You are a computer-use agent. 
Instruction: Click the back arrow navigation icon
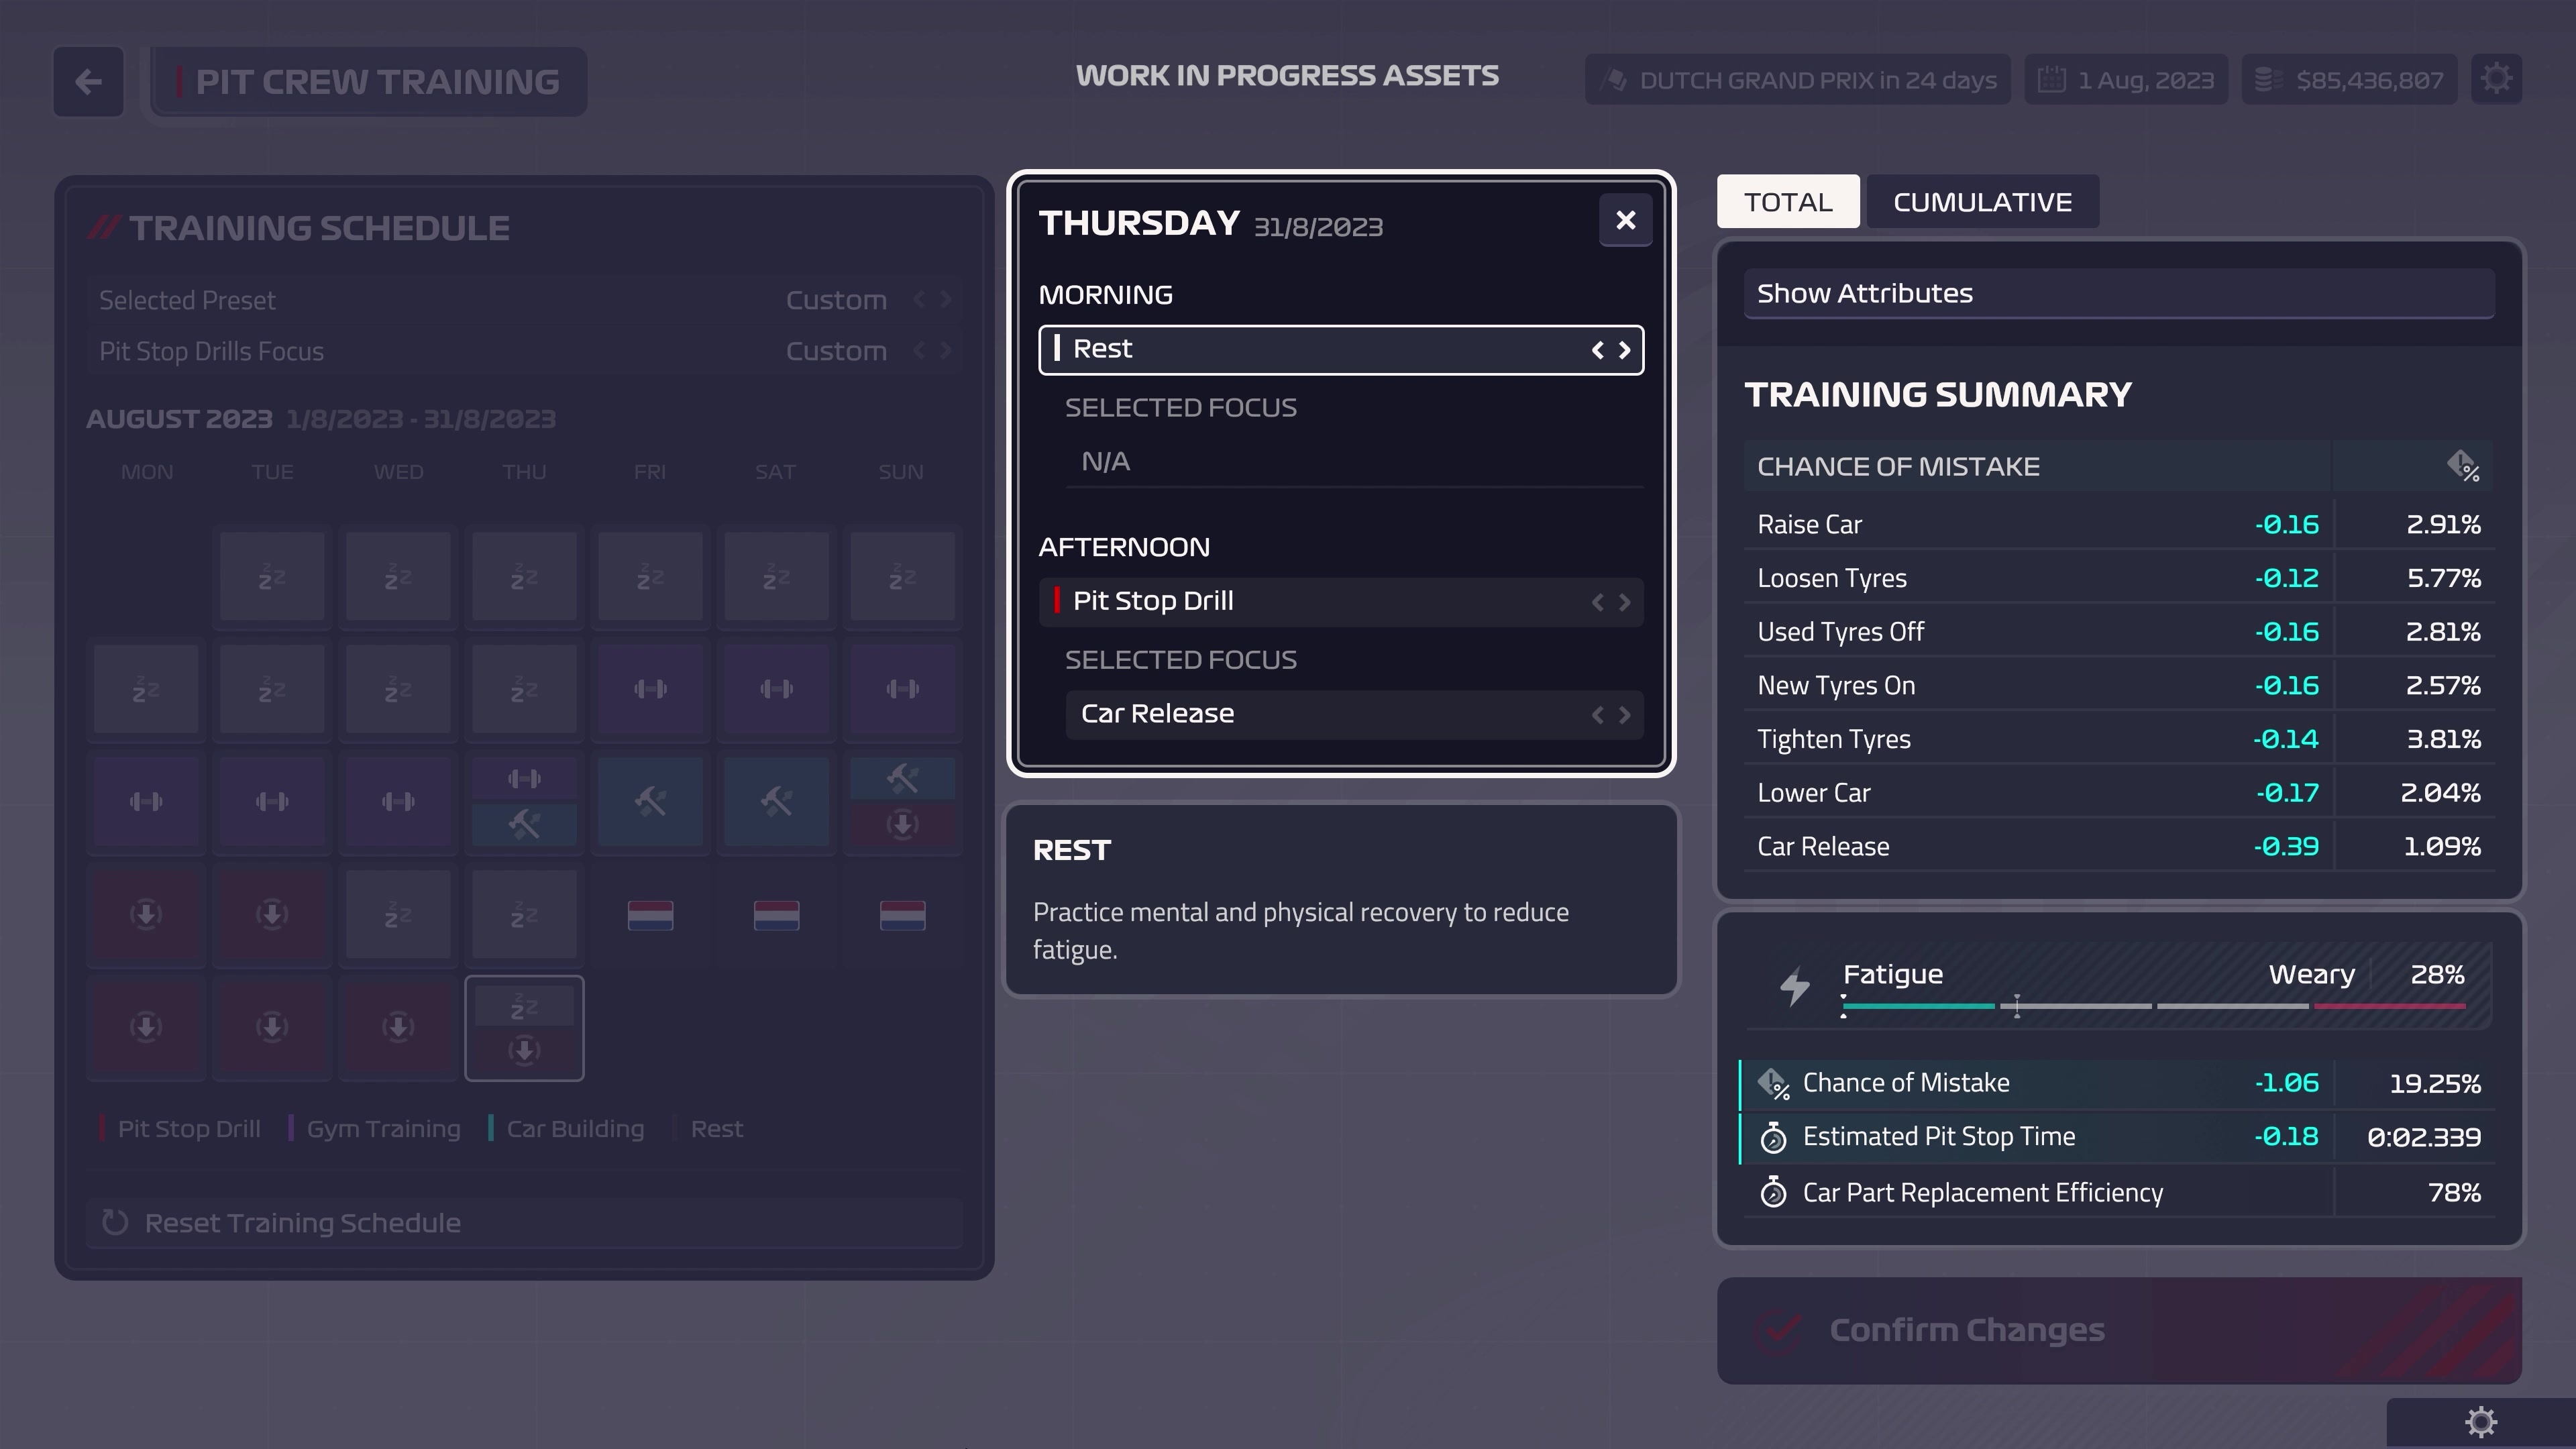coord(89,81)
